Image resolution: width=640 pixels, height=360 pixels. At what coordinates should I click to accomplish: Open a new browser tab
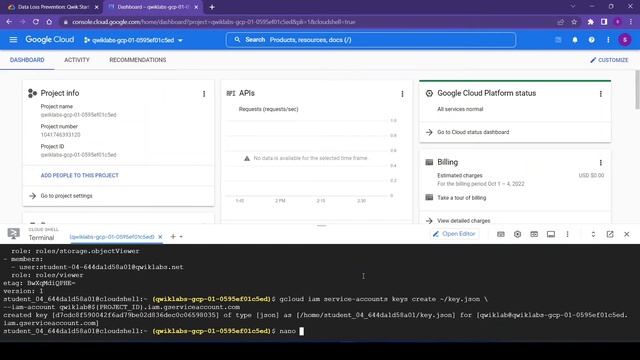tap(211, 7)
